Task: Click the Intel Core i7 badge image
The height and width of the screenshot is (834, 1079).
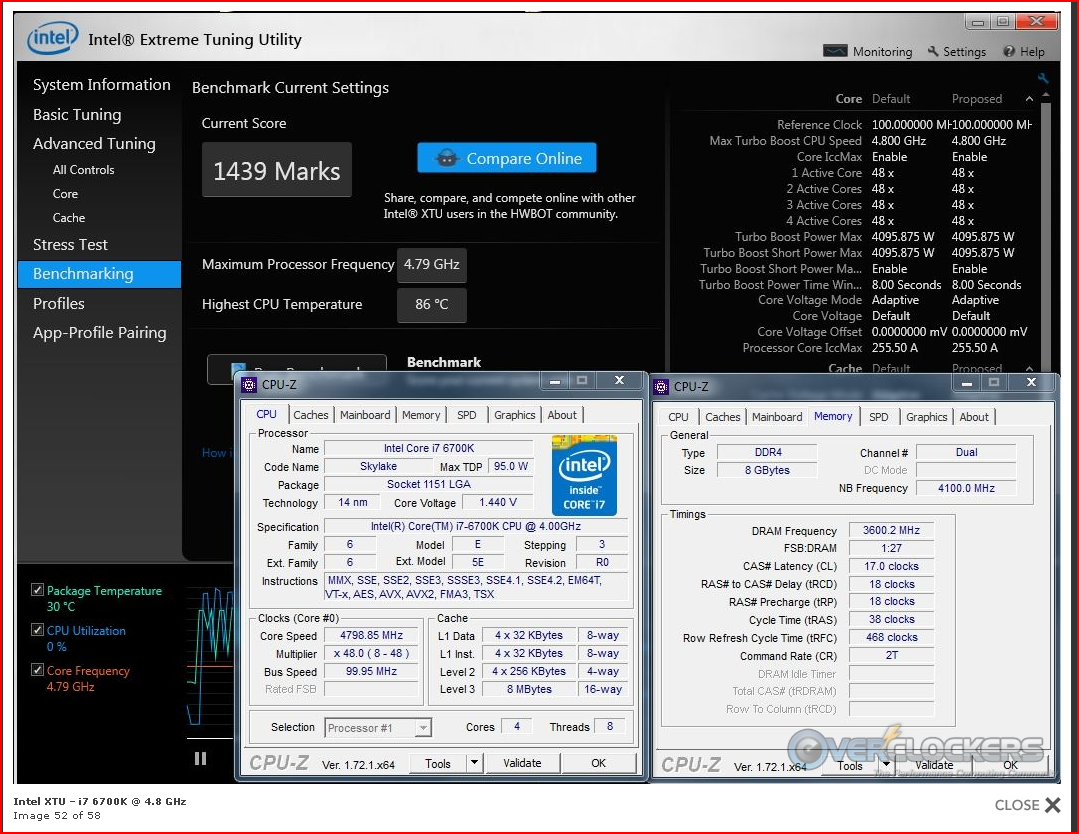Action: coord(584,475)
